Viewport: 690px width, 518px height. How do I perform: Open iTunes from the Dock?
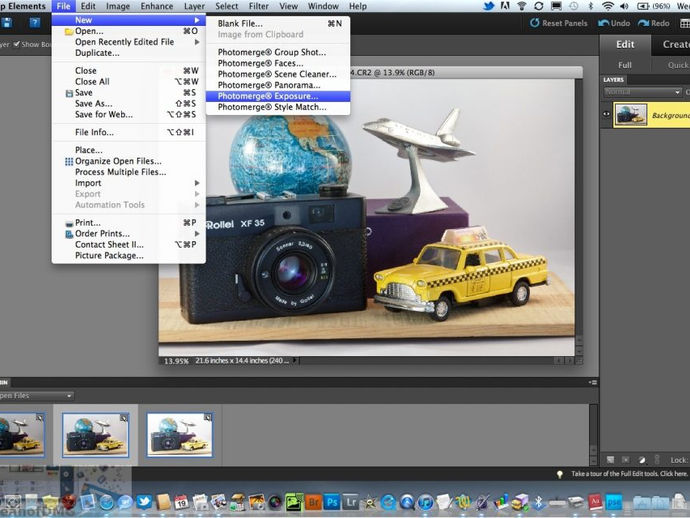click(426, 502)
